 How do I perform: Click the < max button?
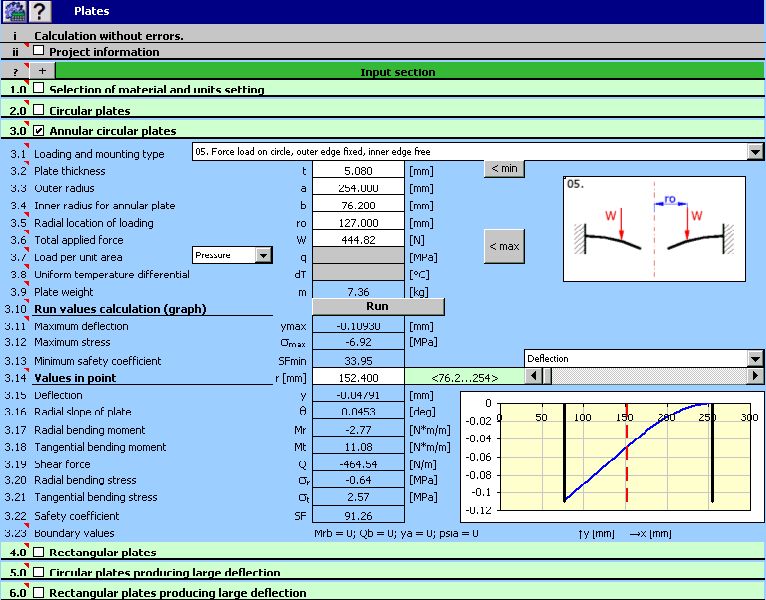(503, 246)
